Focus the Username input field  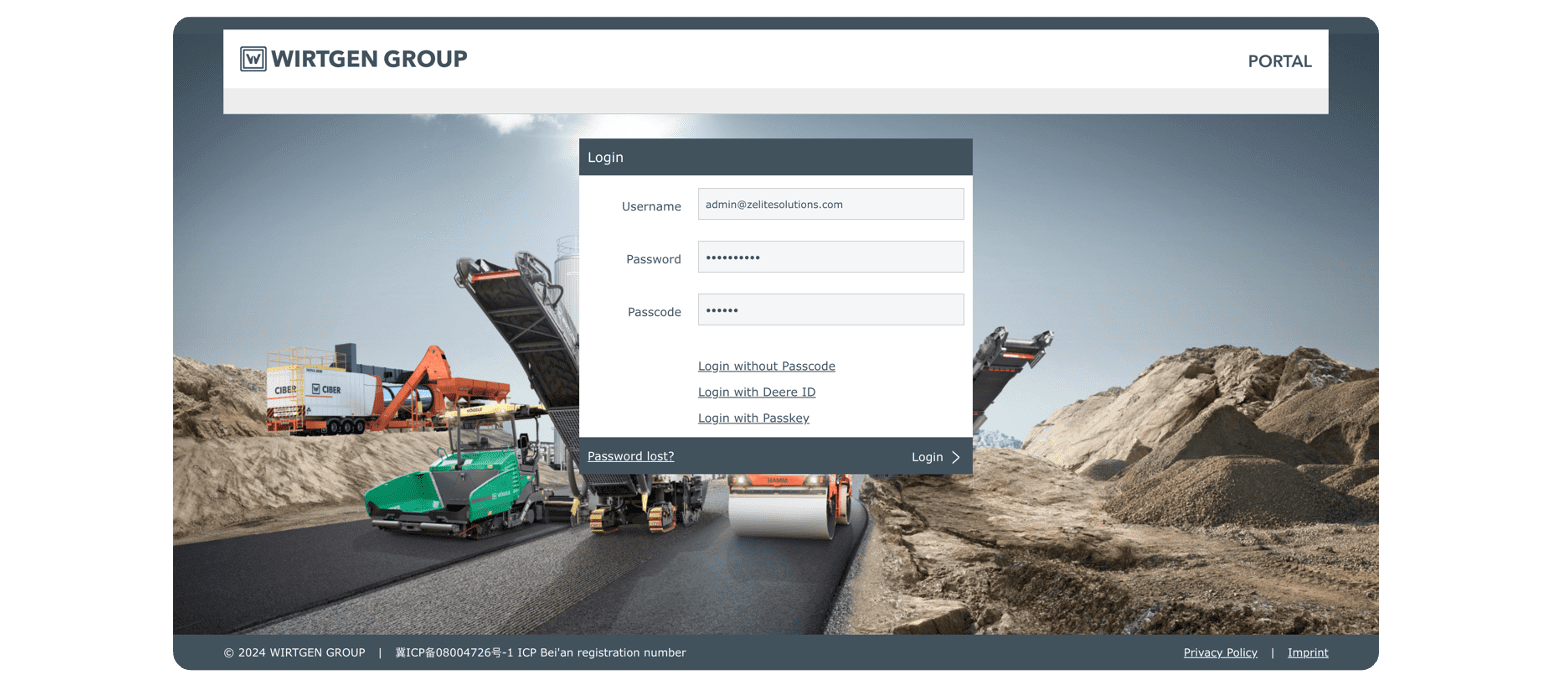[830, 204]
